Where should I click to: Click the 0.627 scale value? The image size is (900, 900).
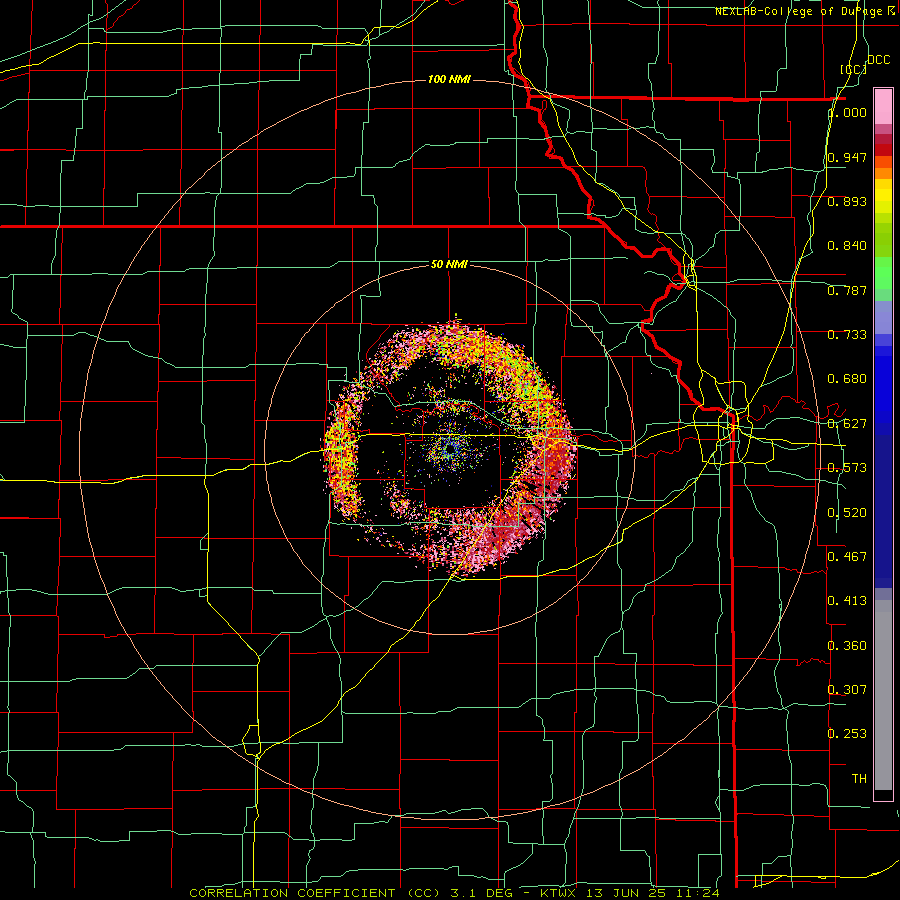pos(847,424)
